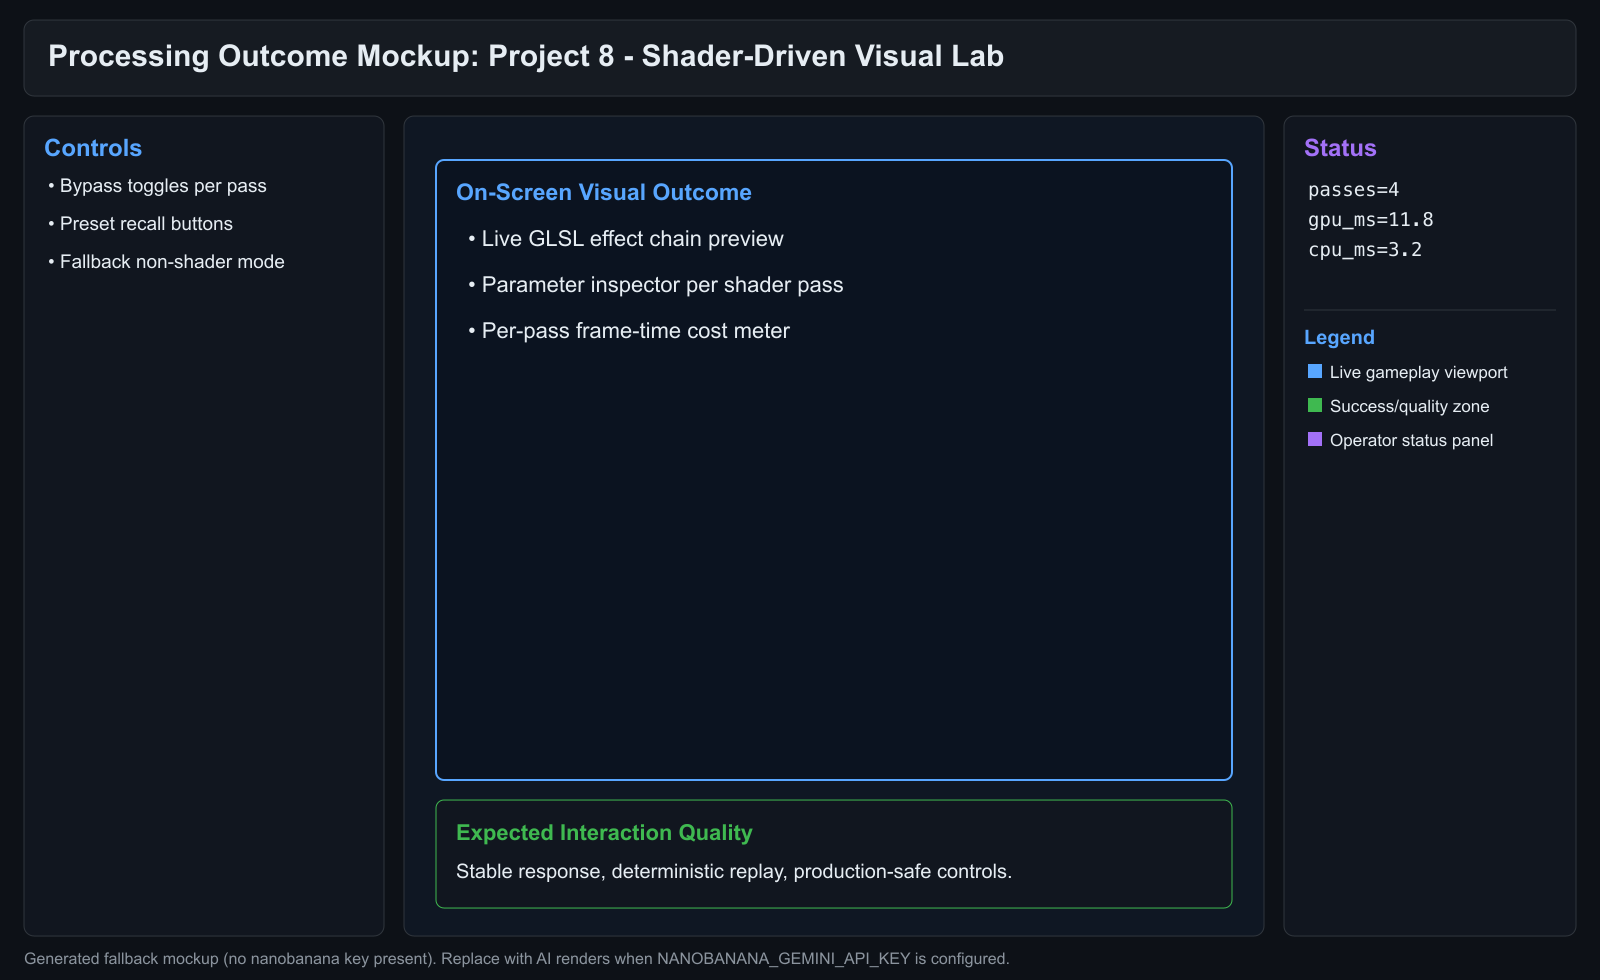Click the blue Live gameplay viewport legend swatch
Screen dimensions: 1600x980
[1313, 371]
